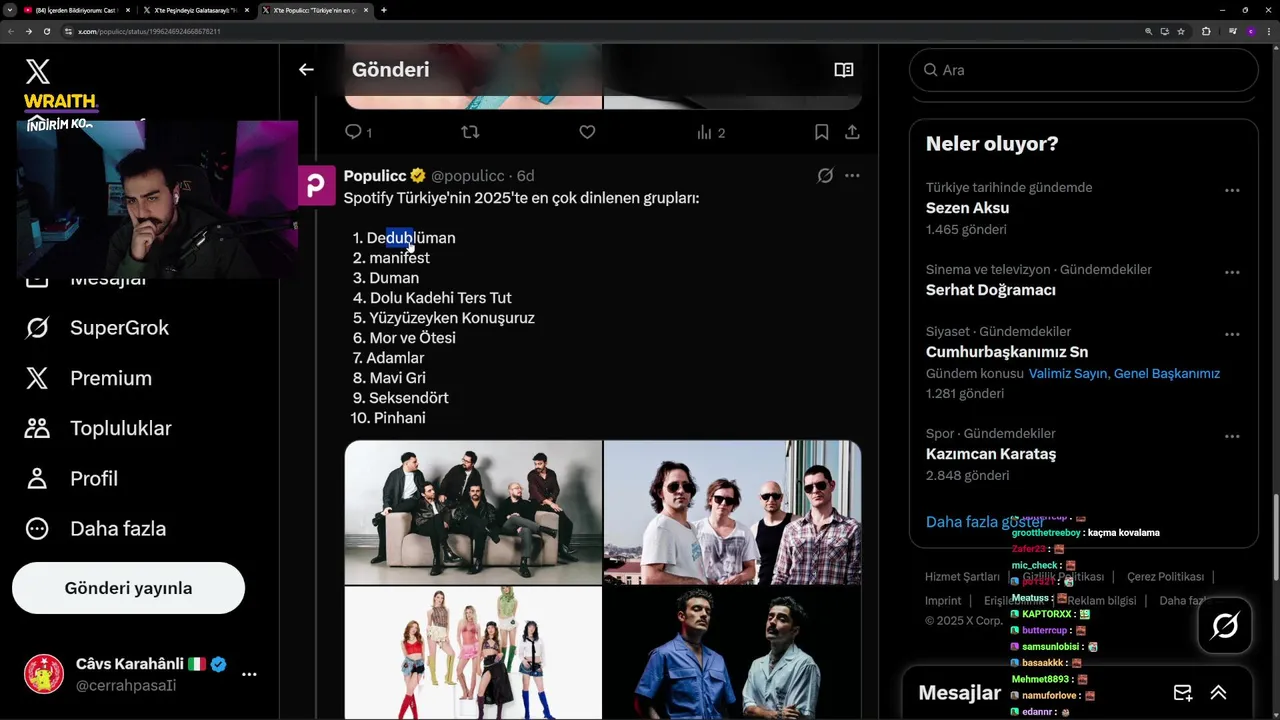
Task: Expand the Mesajlar drawer with double chevron
Action: pyautogui.click(x=1218, y=693)
